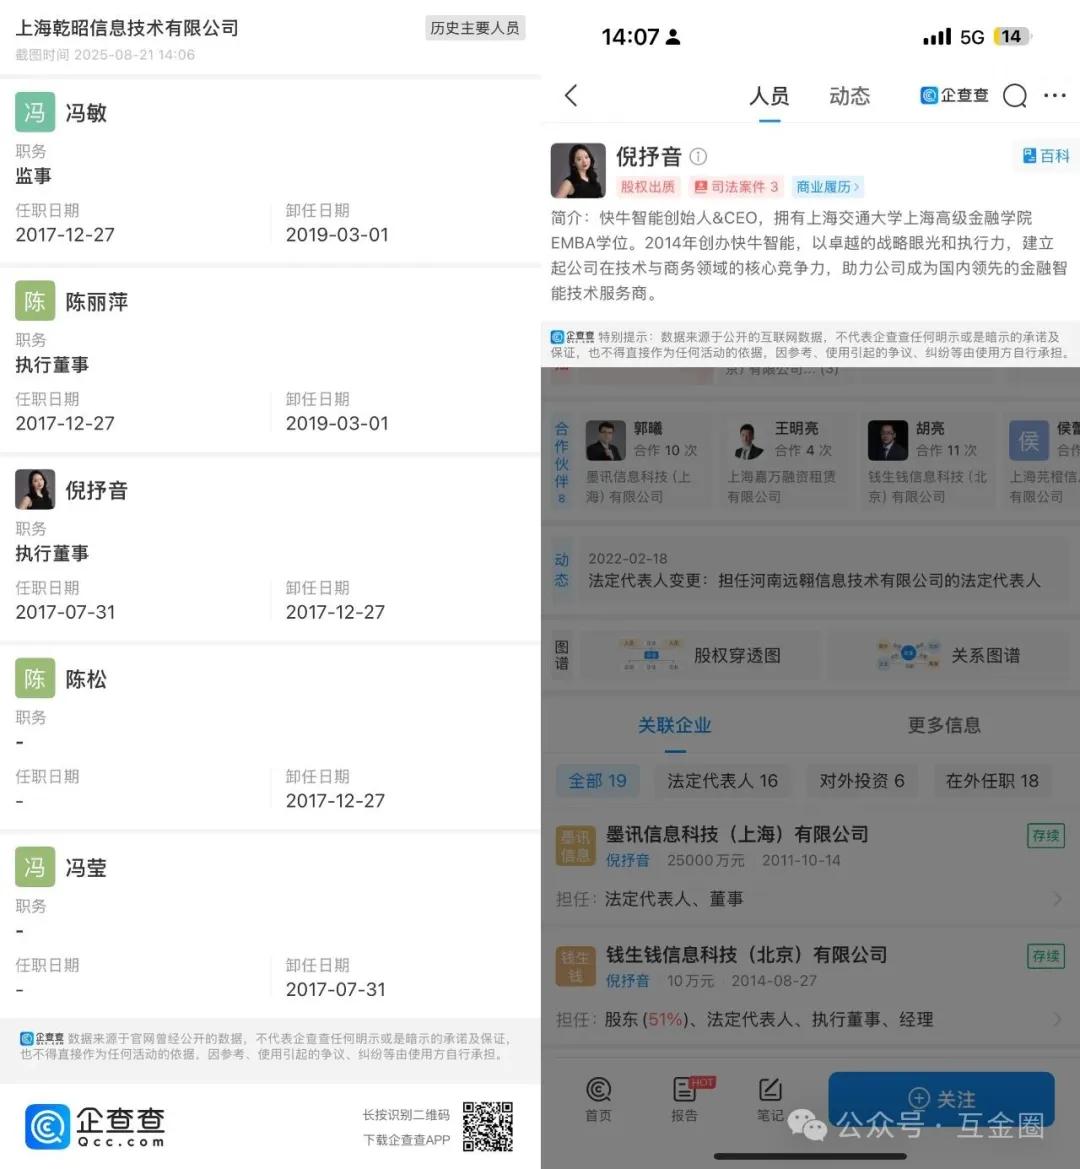Select the 在外任职 18 filter chip
This screenshot has height=1169, width=1080.
point(992,781)
